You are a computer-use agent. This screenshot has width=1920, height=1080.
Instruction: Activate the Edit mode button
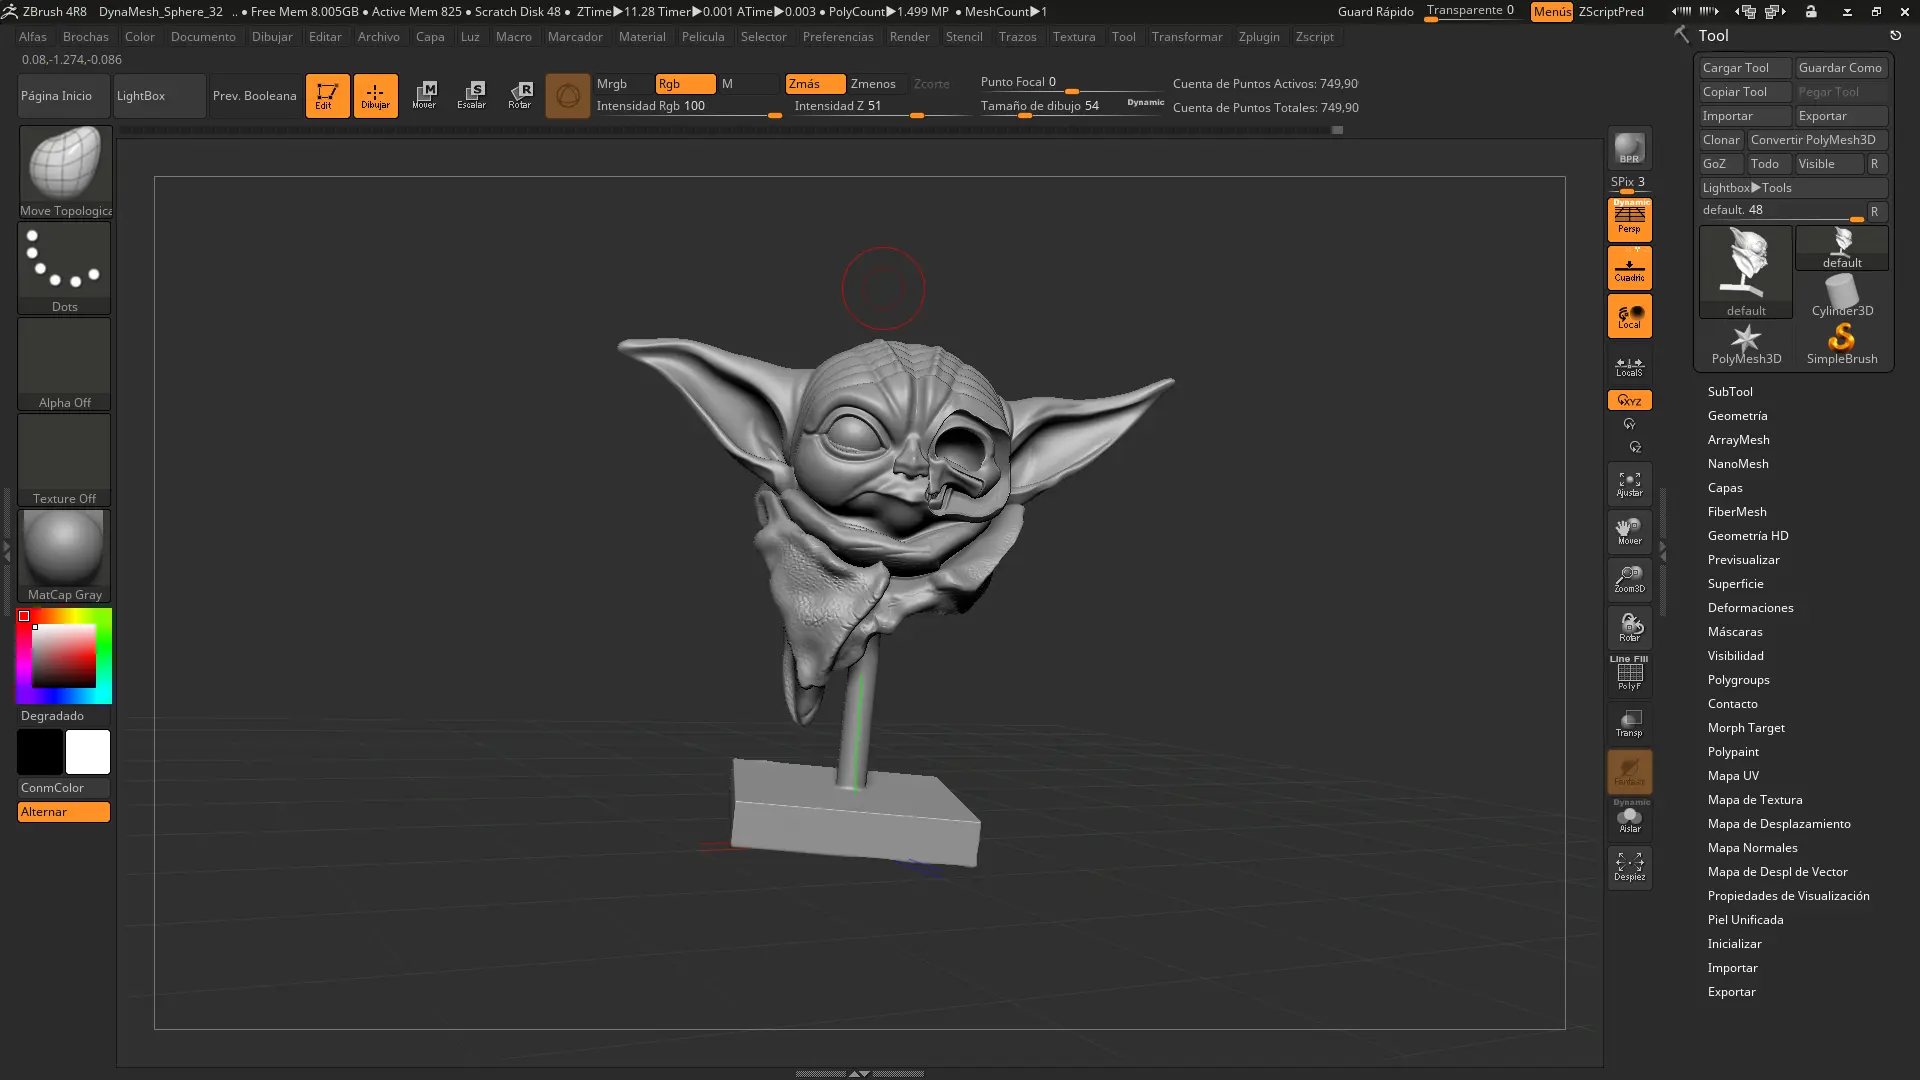point(327,96)
